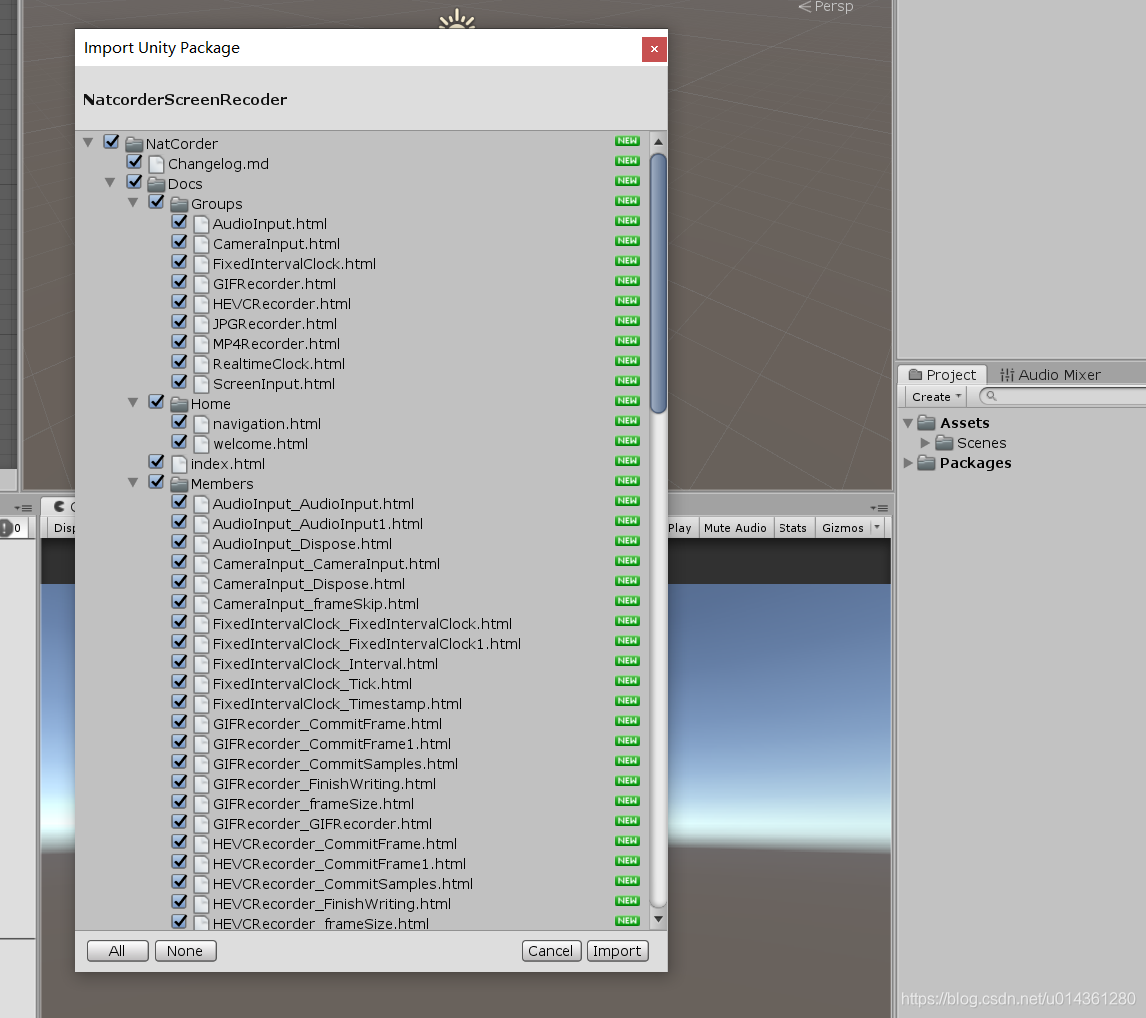Collapse the Assets folder in Project panel
1146x1018 pixels.
(908, 423)
